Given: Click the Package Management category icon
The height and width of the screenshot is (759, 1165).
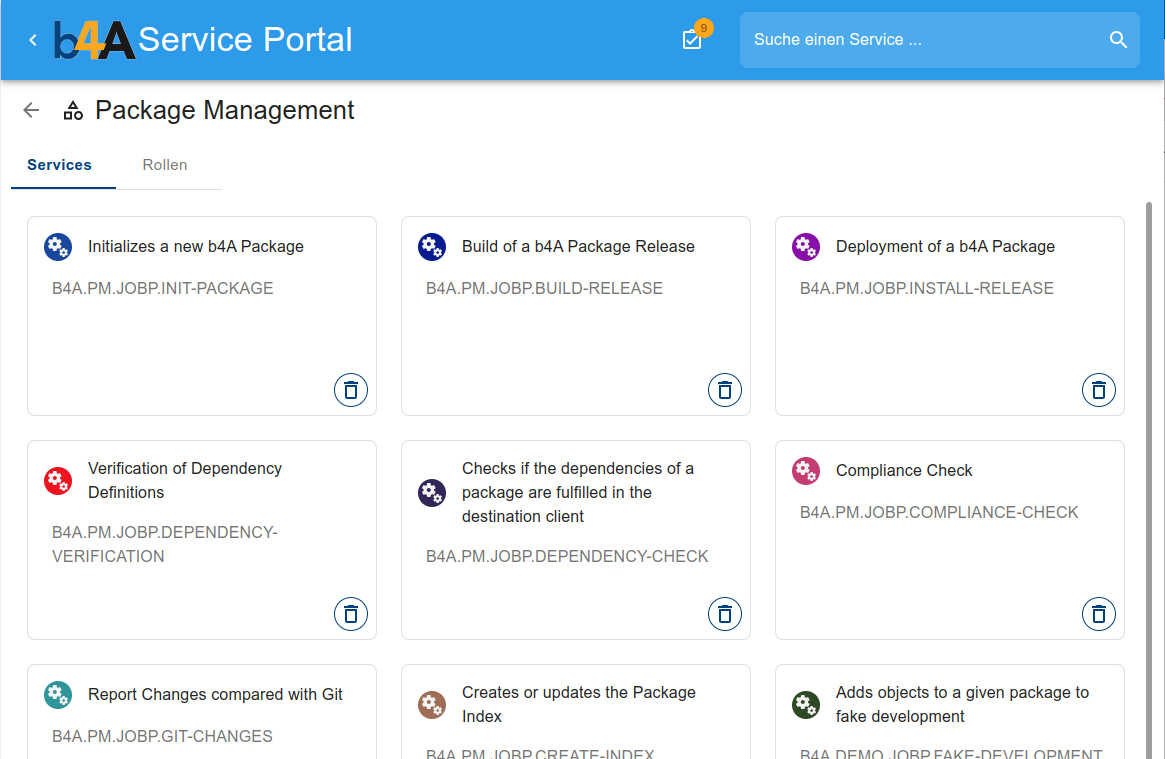Looking at the screenshot, I should pos(72,111).
